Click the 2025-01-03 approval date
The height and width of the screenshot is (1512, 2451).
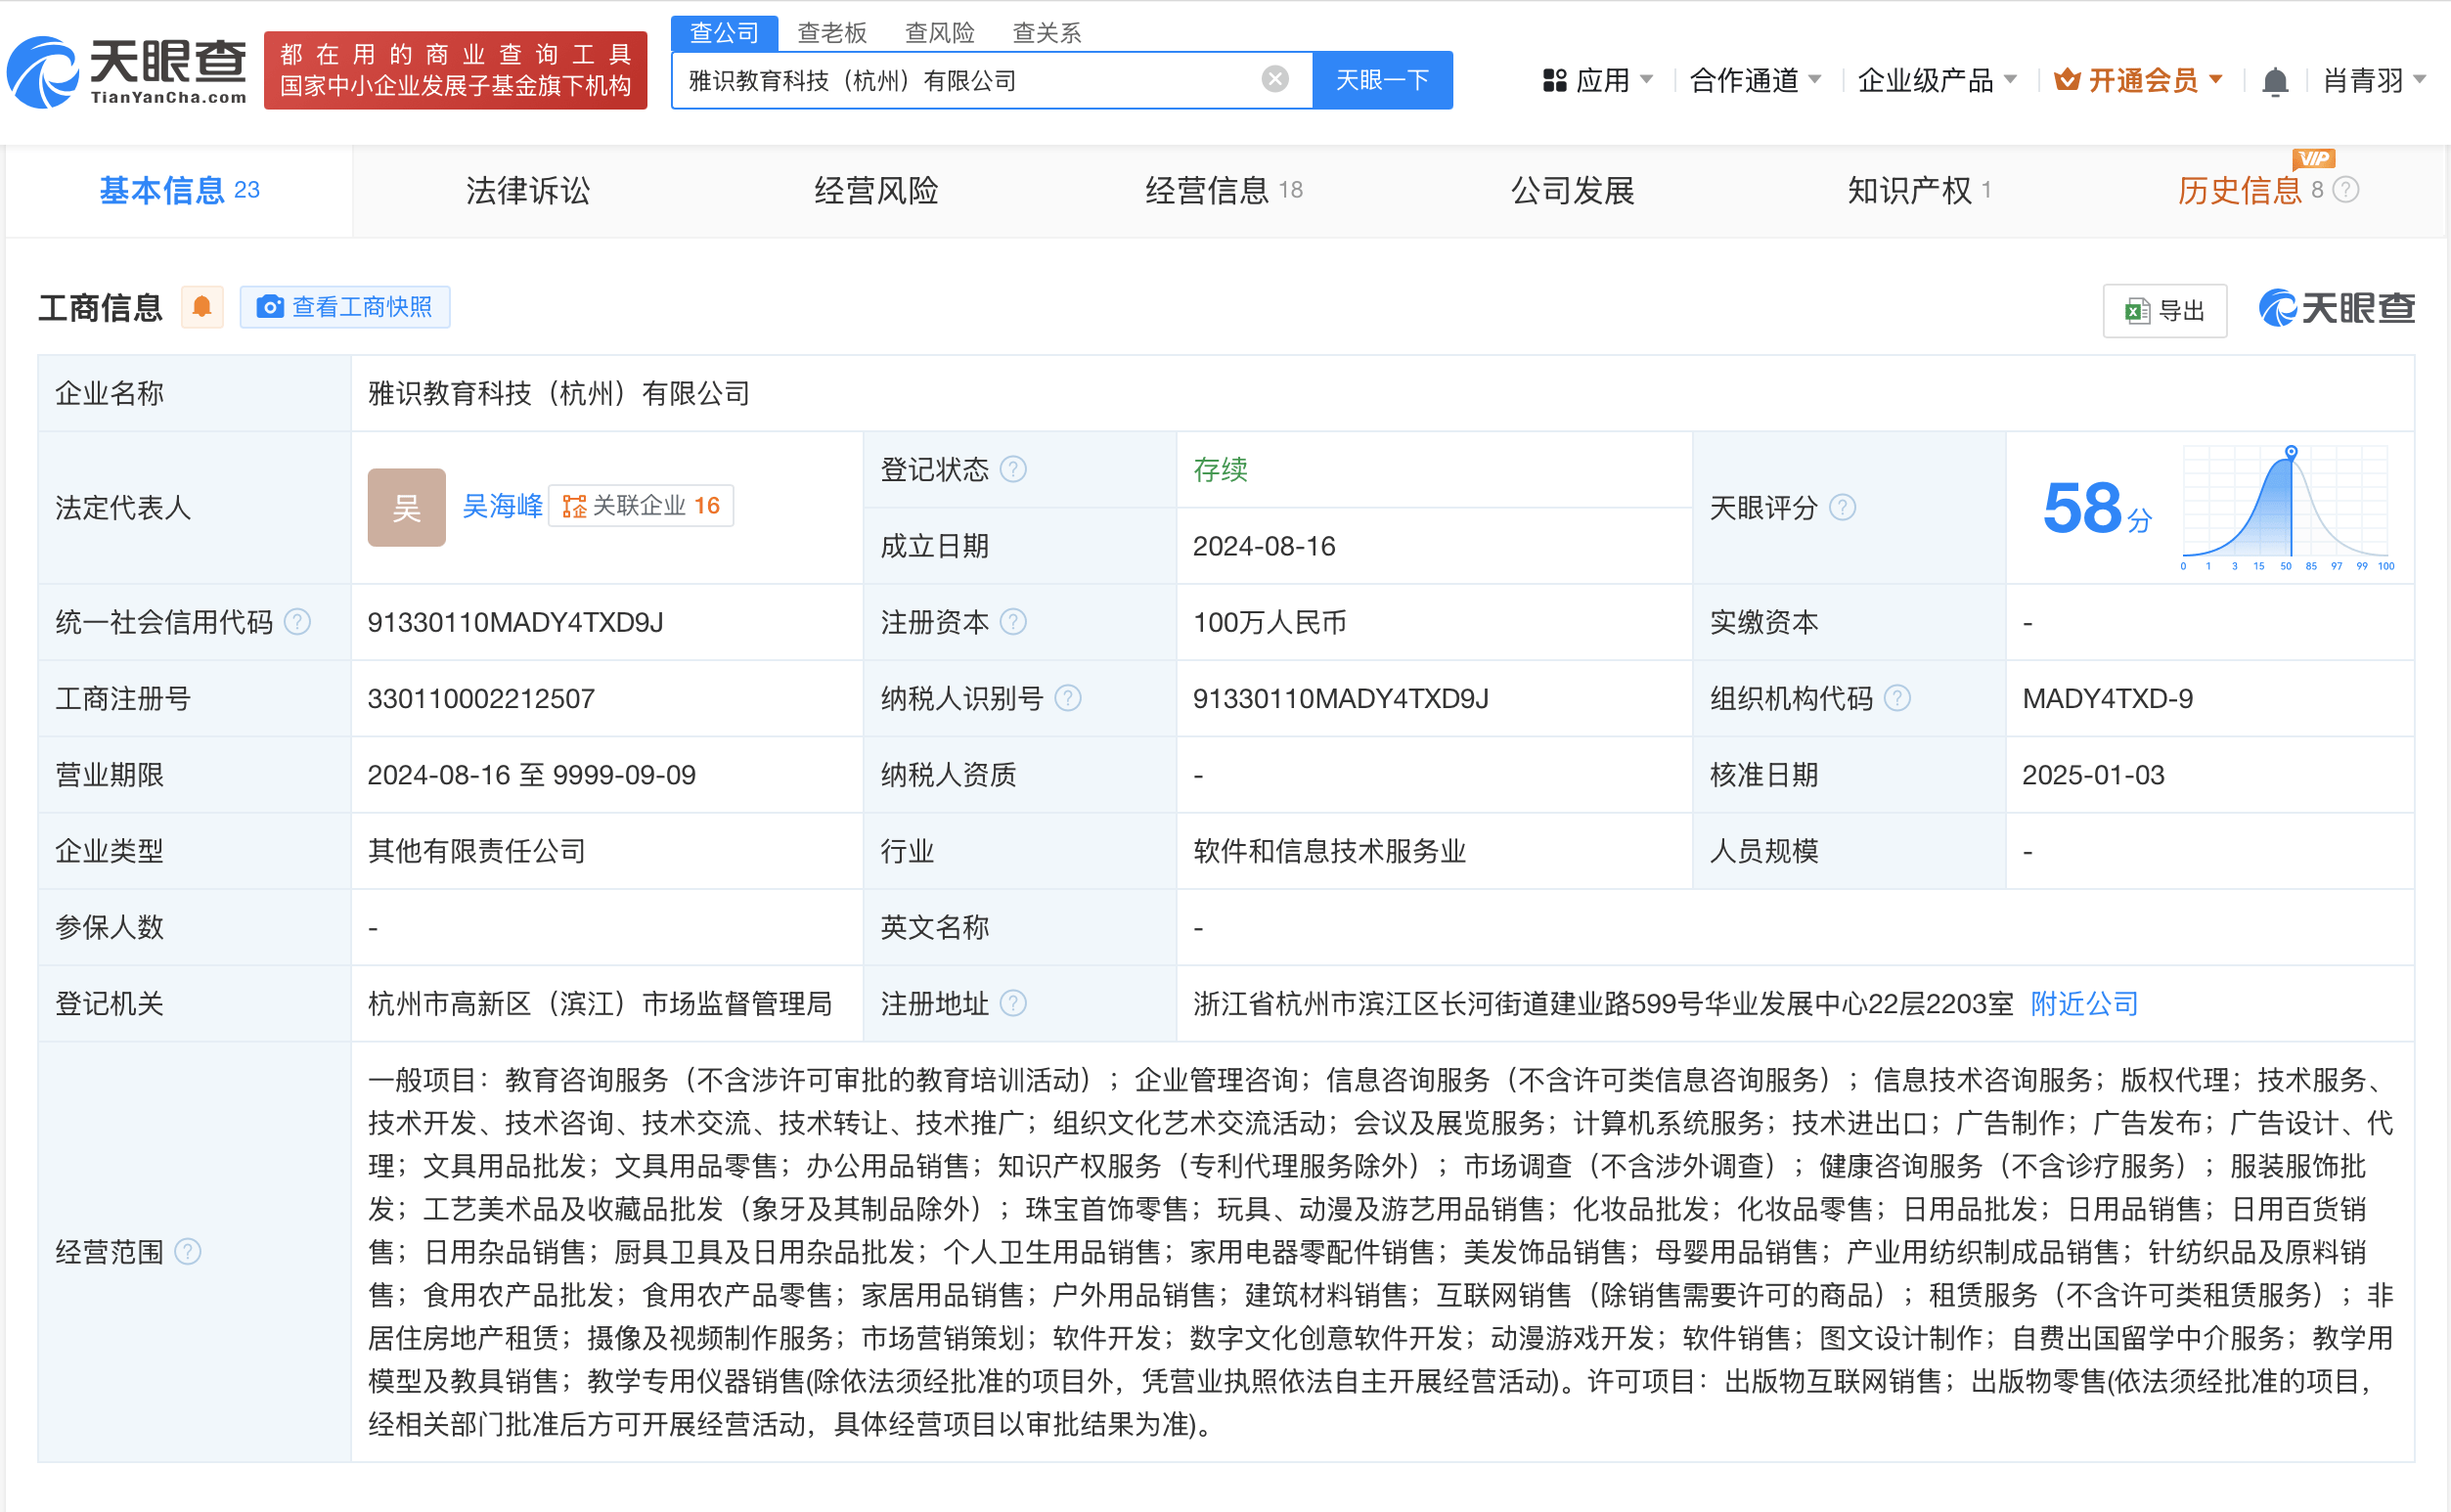(x=2093, y=775)
